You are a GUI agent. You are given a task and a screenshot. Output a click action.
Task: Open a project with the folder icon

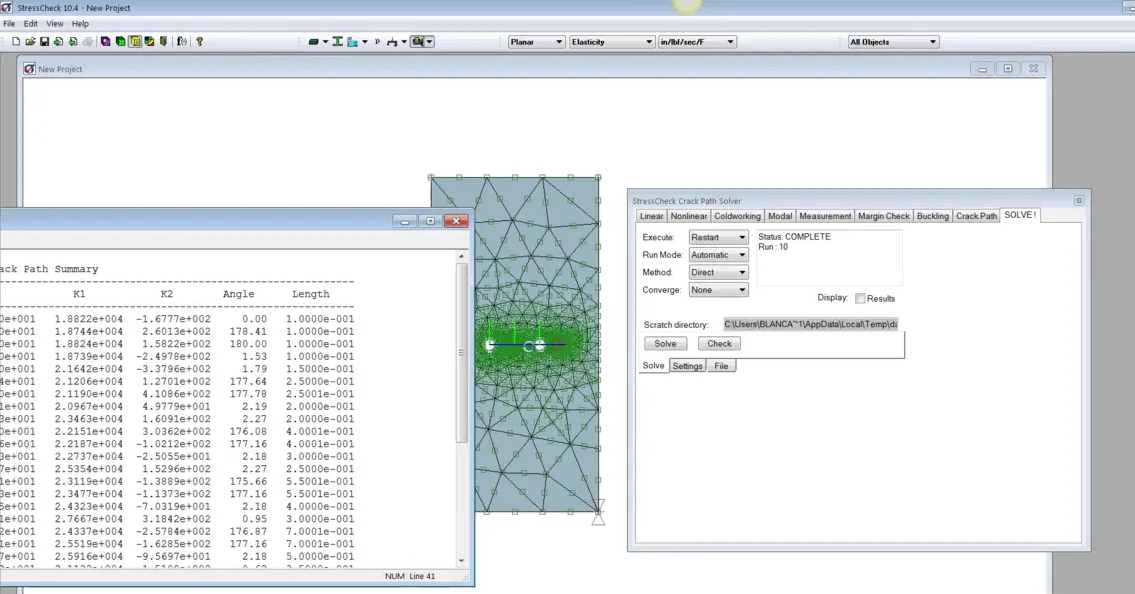(30, 42)
